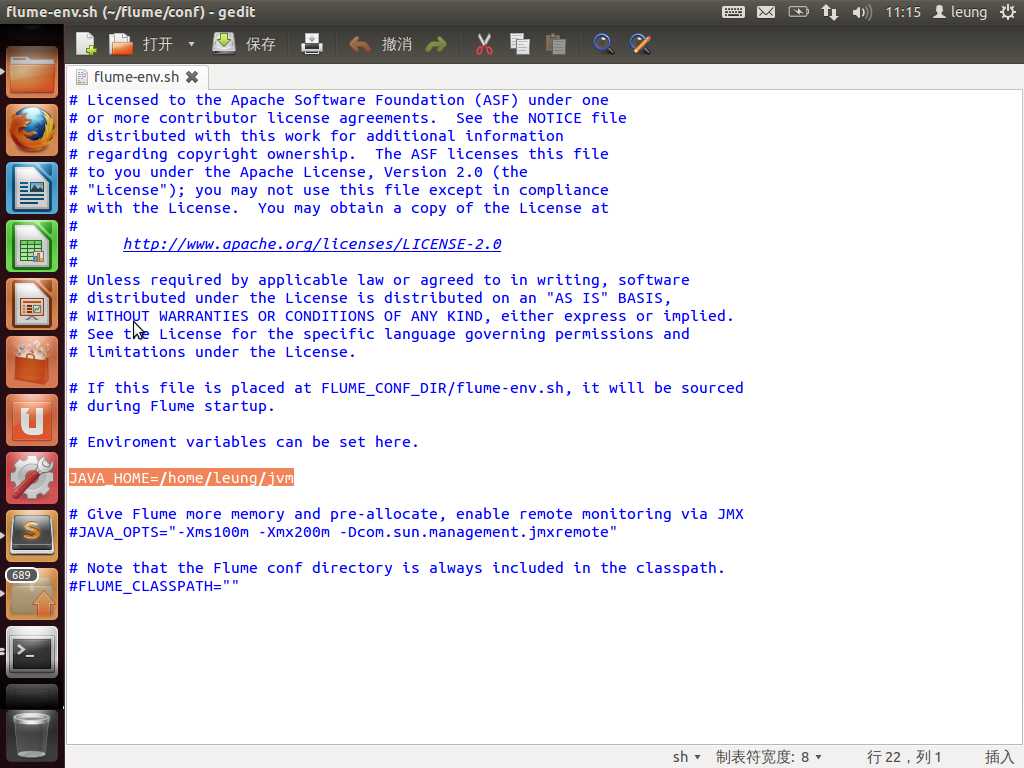Create a new document with toolbar icon

click(86, 44)
